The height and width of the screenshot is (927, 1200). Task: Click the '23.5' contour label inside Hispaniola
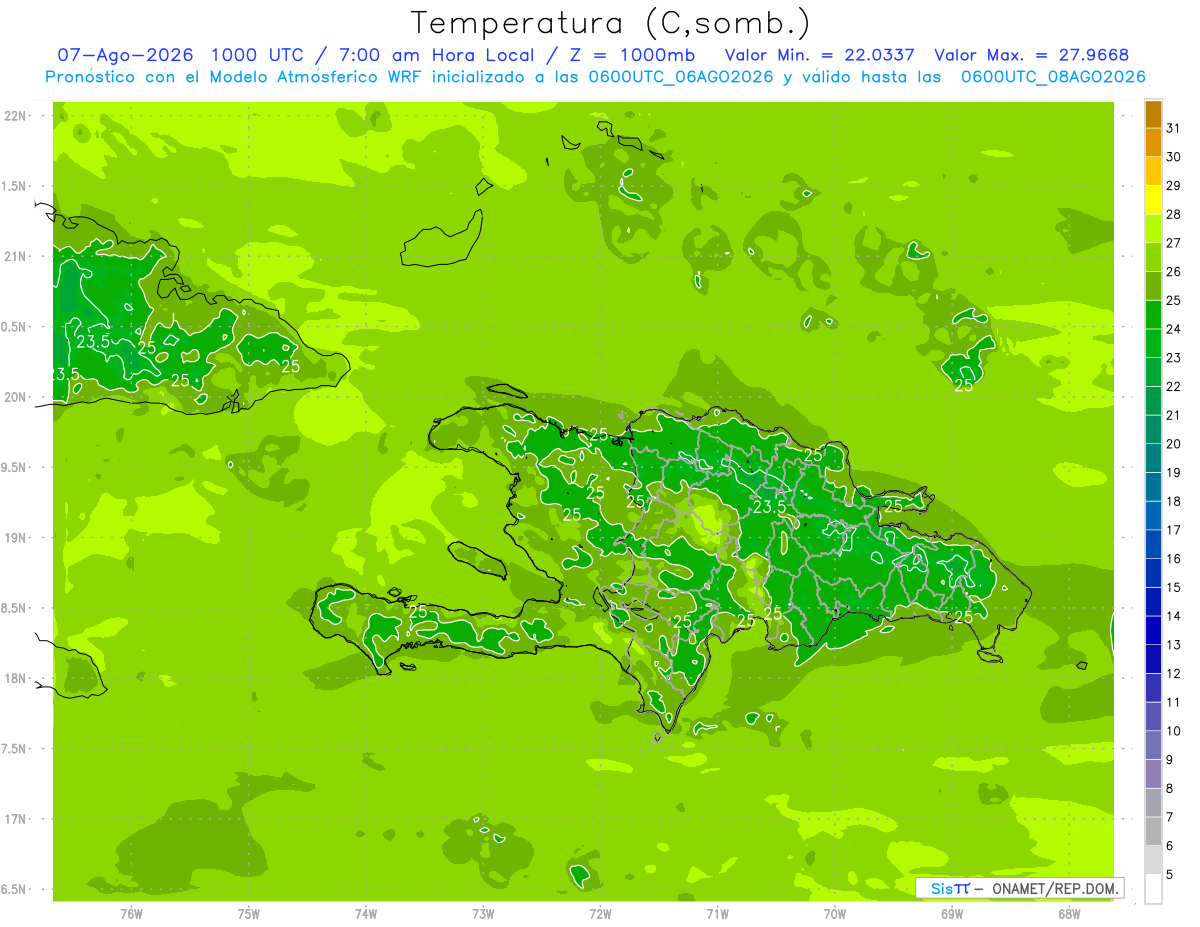tap(769, 507)
